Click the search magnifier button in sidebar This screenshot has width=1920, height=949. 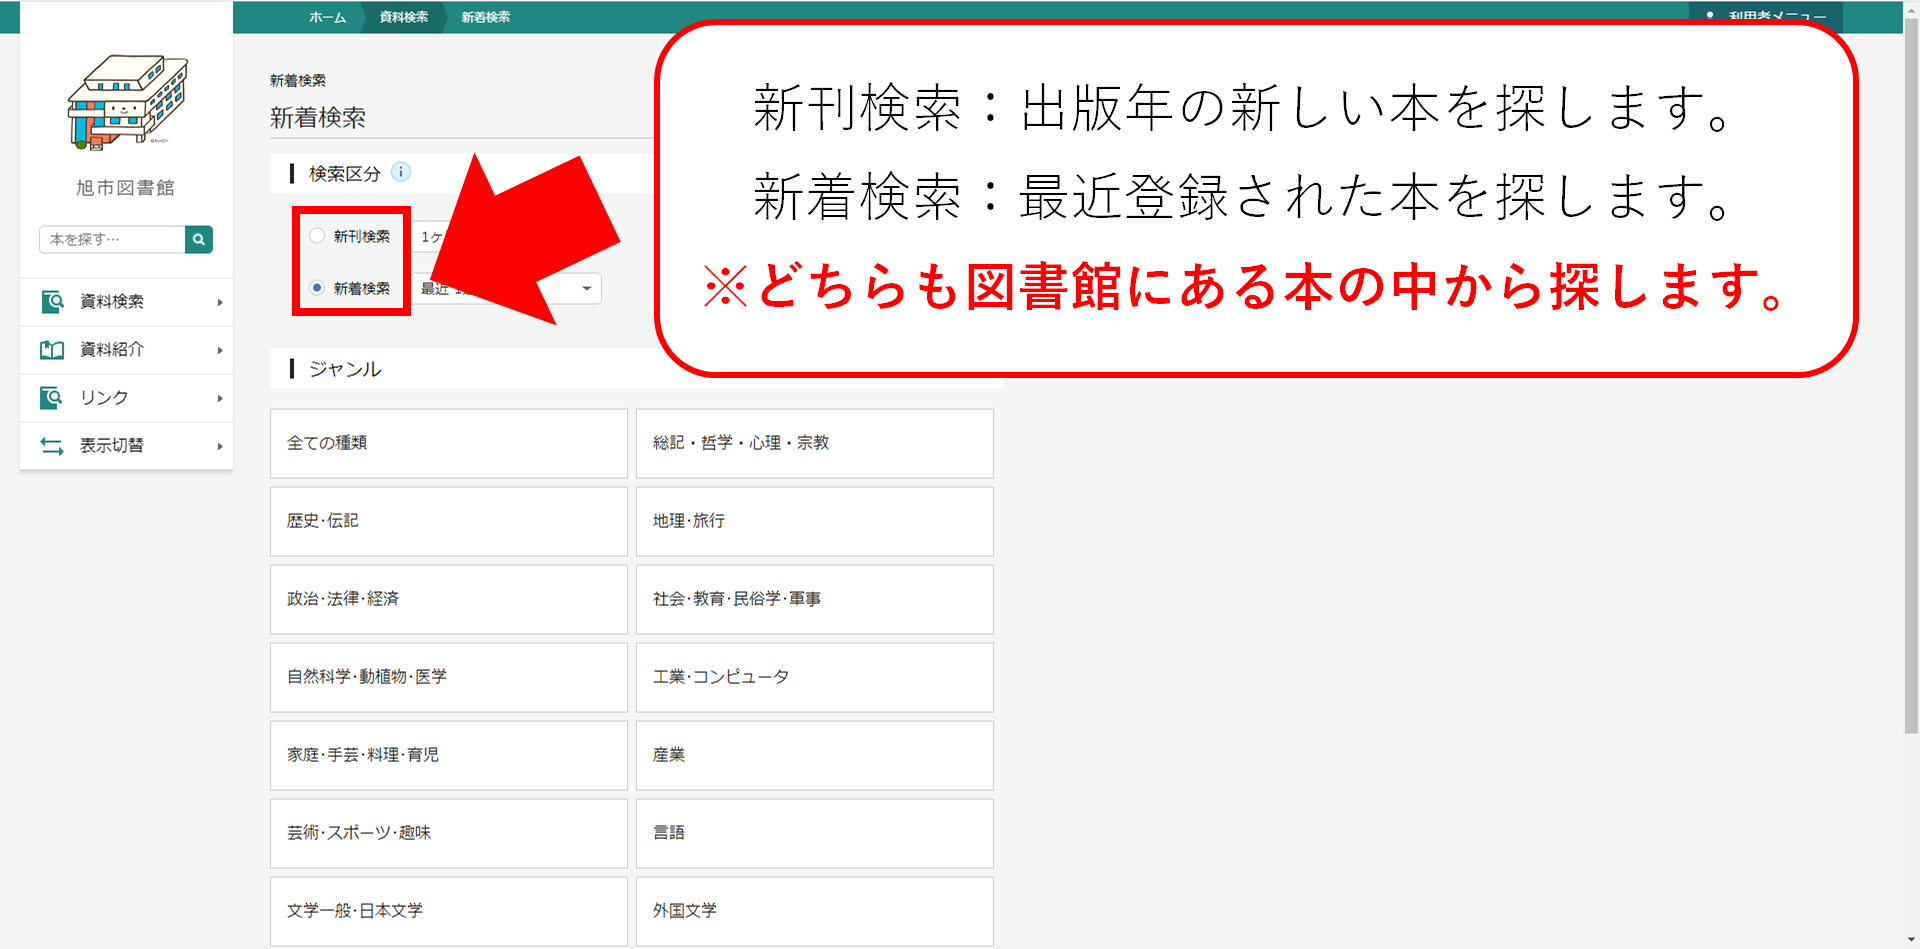click(199, 239)
